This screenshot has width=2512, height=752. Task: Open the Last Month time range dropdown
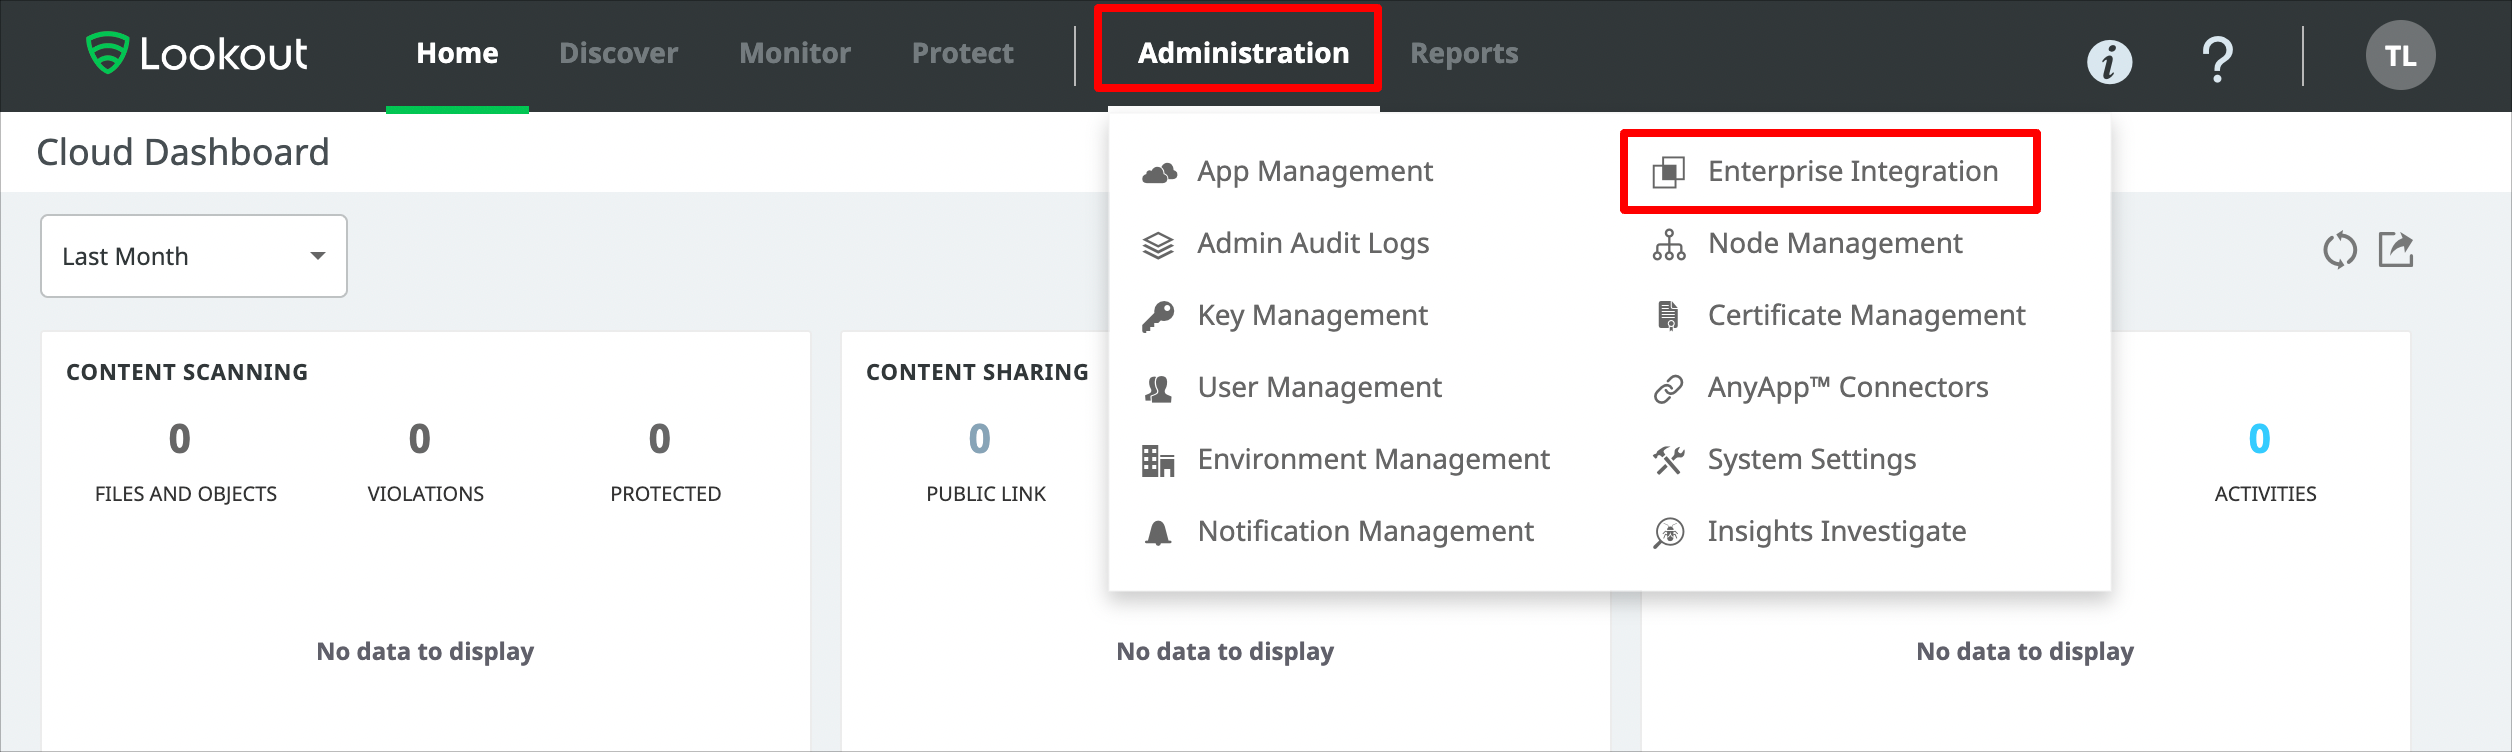point(194,256)
